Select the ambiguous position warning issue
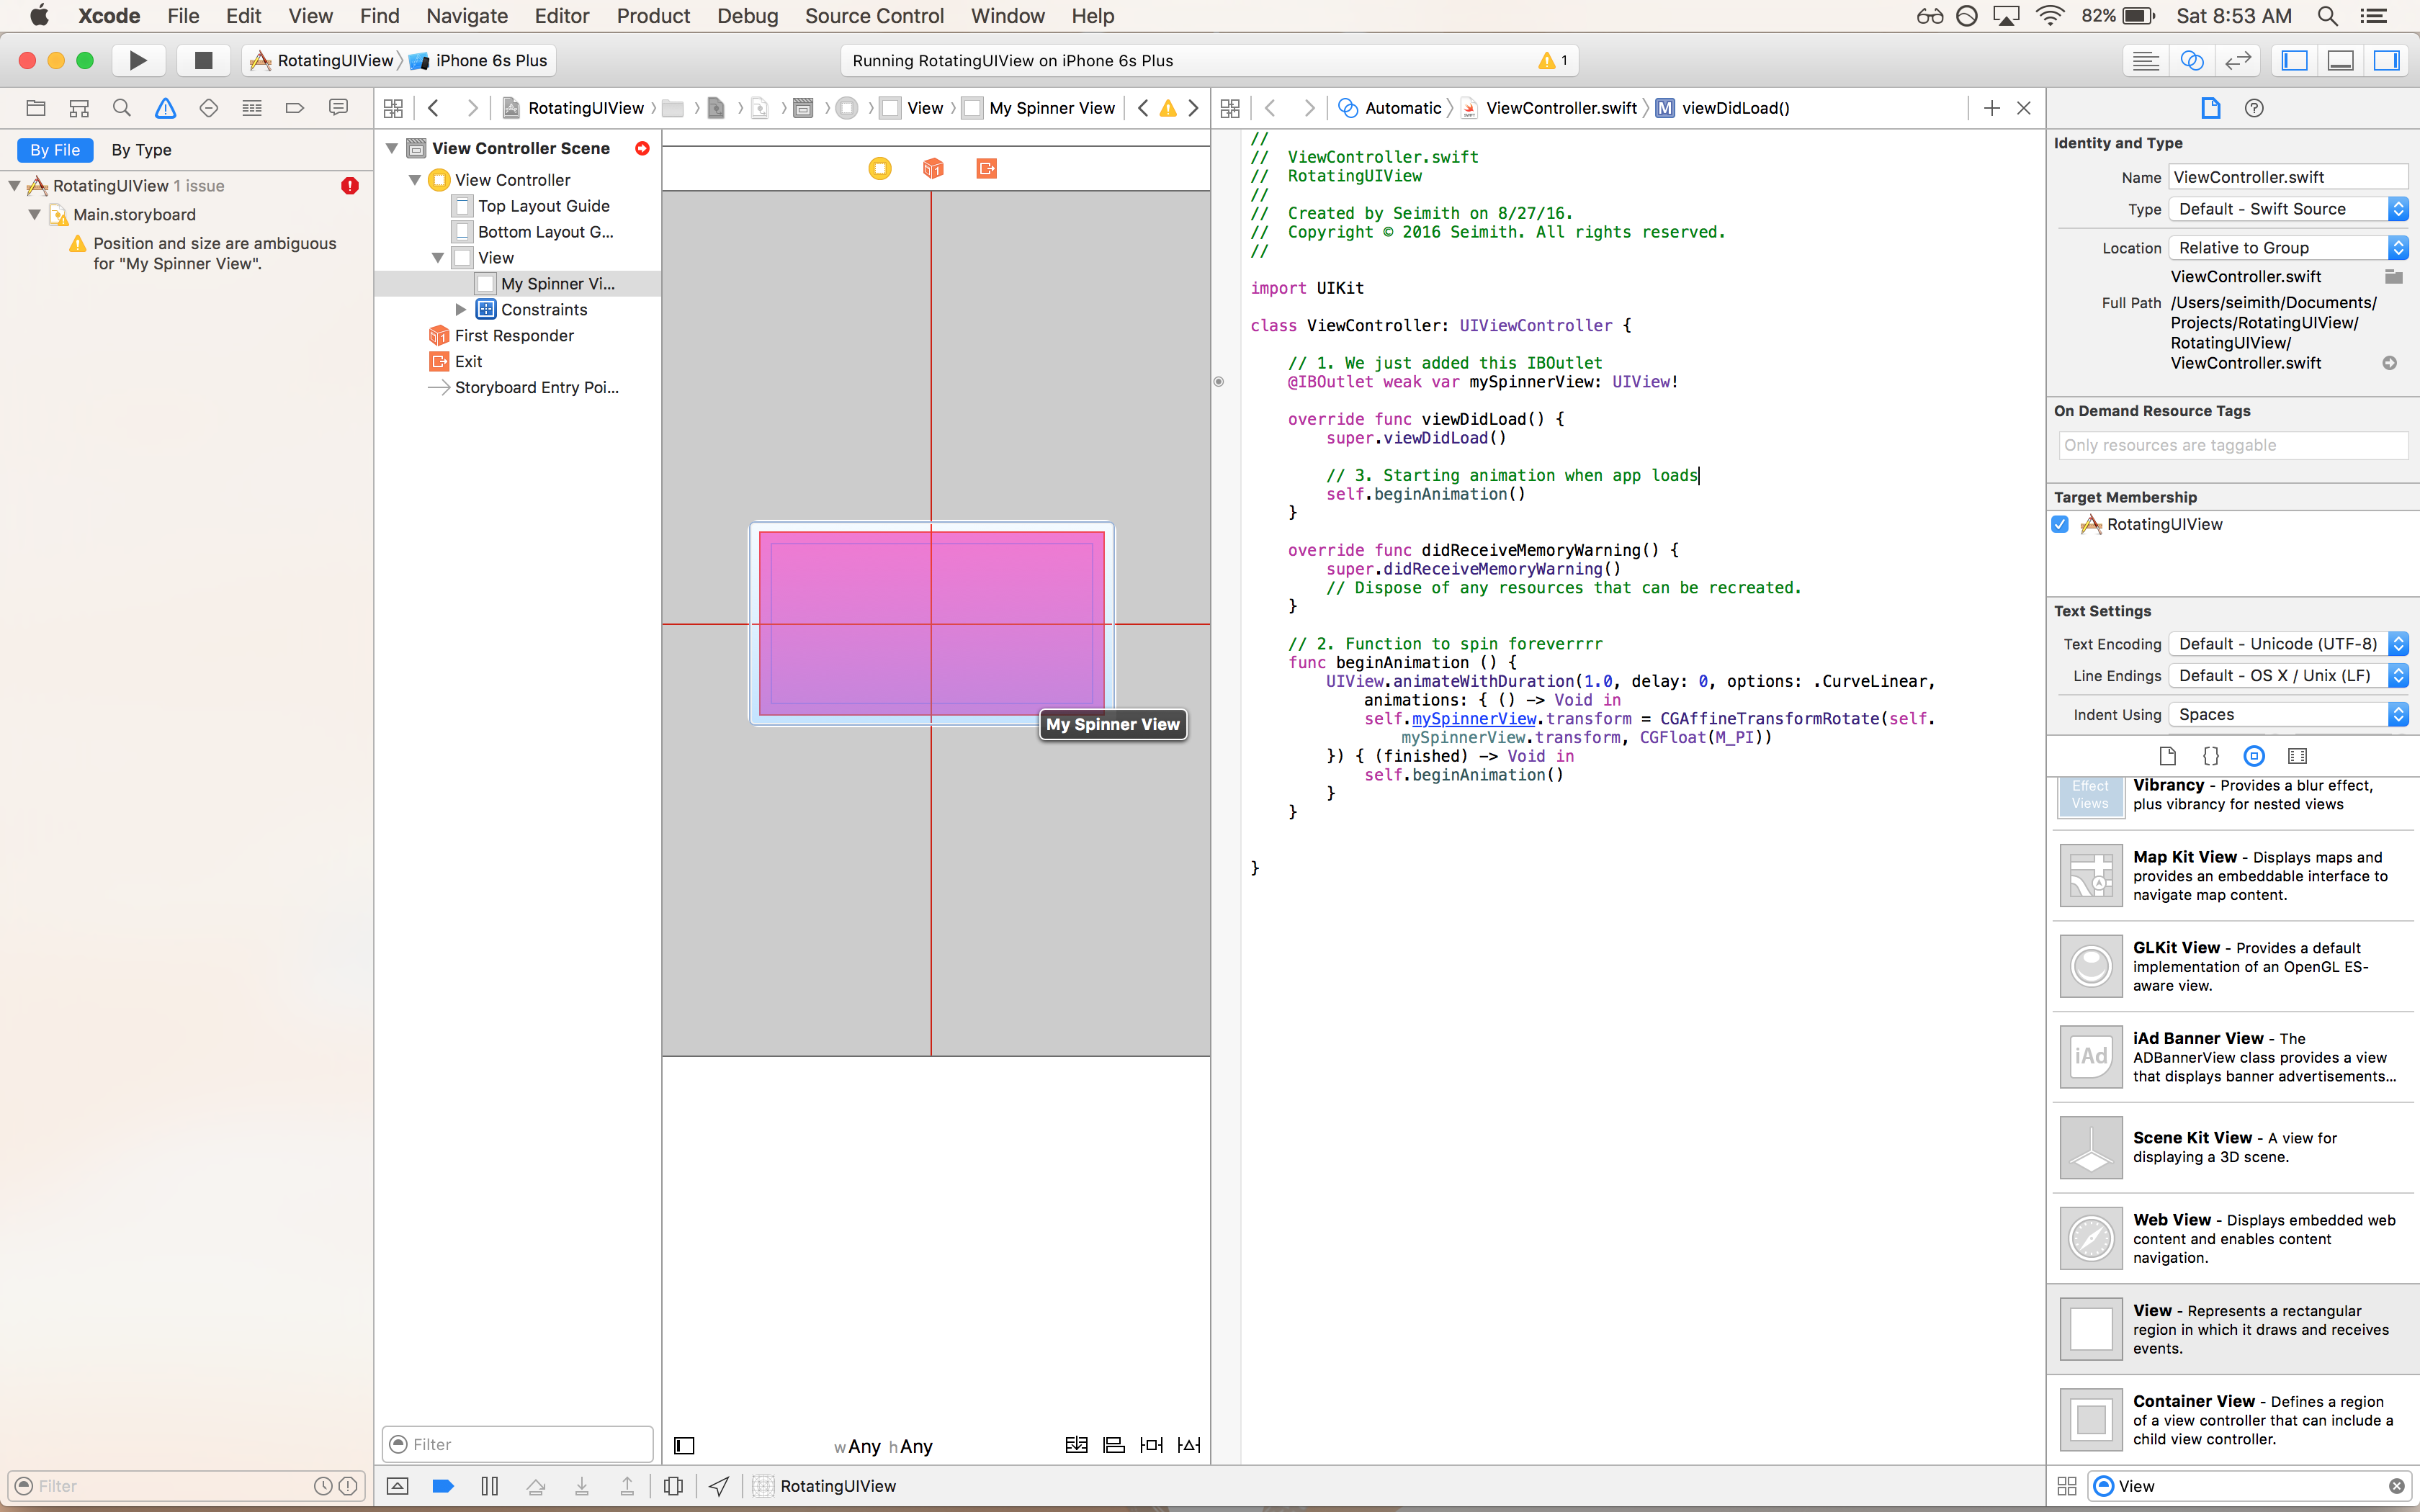 pos(214,253)
